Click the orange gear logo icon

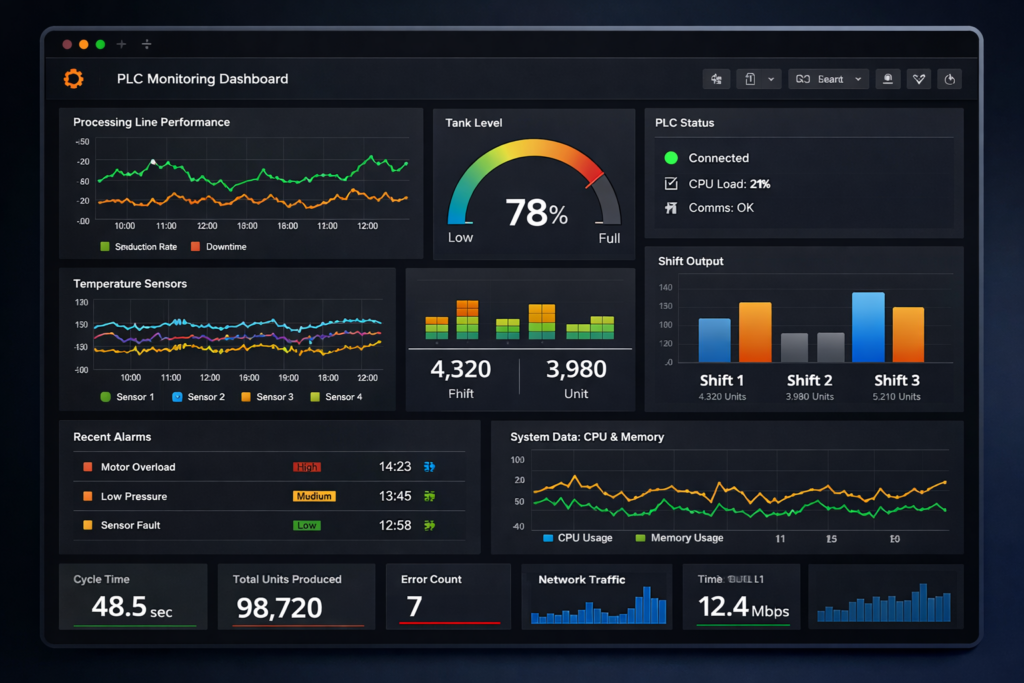(73, 78)
